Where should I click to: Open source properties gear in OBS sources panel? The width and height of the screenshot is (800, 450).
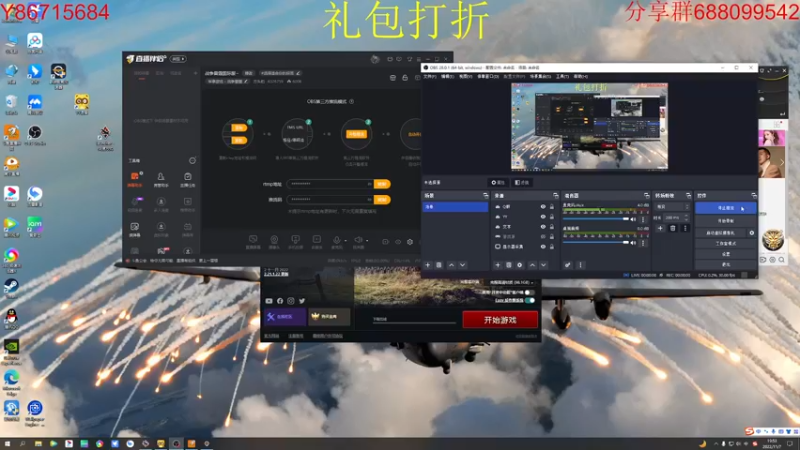click(520, 265)
